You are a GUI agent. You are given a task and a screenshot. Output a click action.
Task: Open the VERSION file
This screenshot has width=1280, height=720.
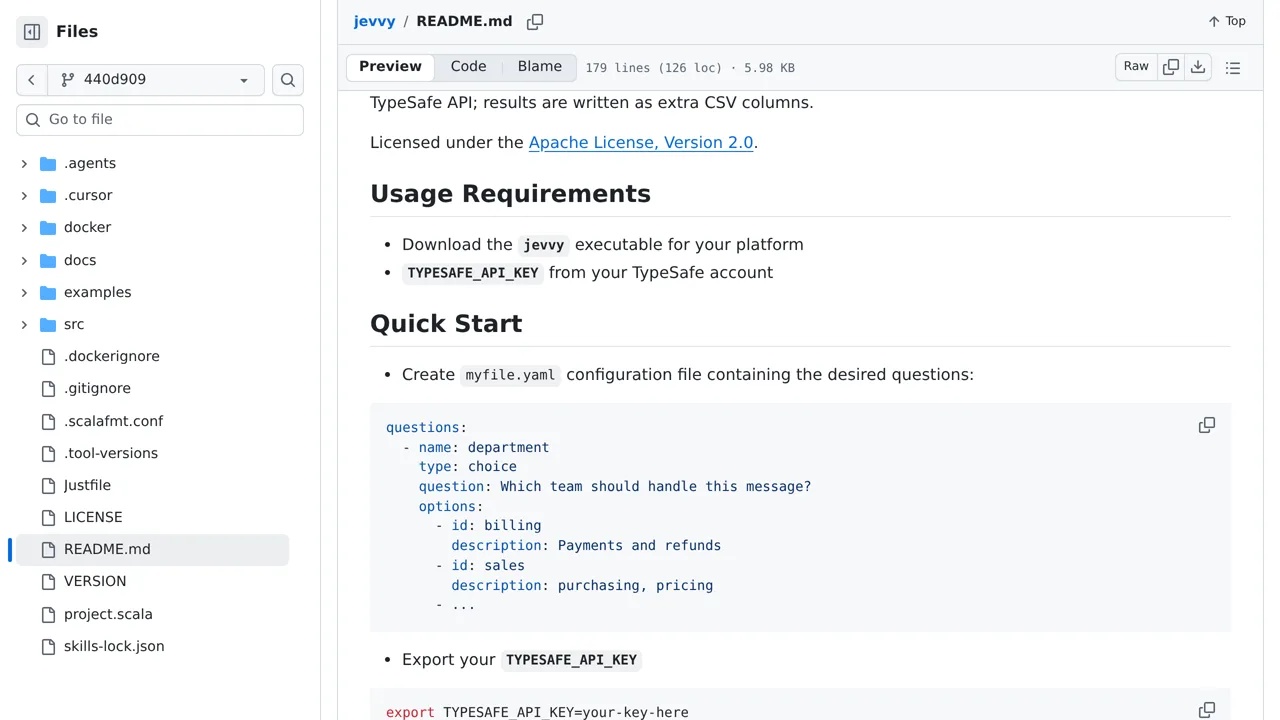coord(95,582)
